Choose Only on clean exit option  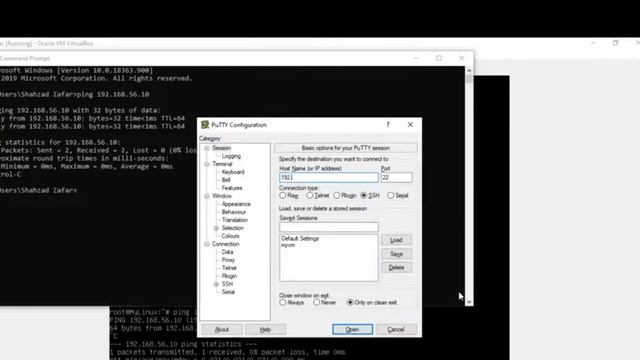[x=350, y=302]
